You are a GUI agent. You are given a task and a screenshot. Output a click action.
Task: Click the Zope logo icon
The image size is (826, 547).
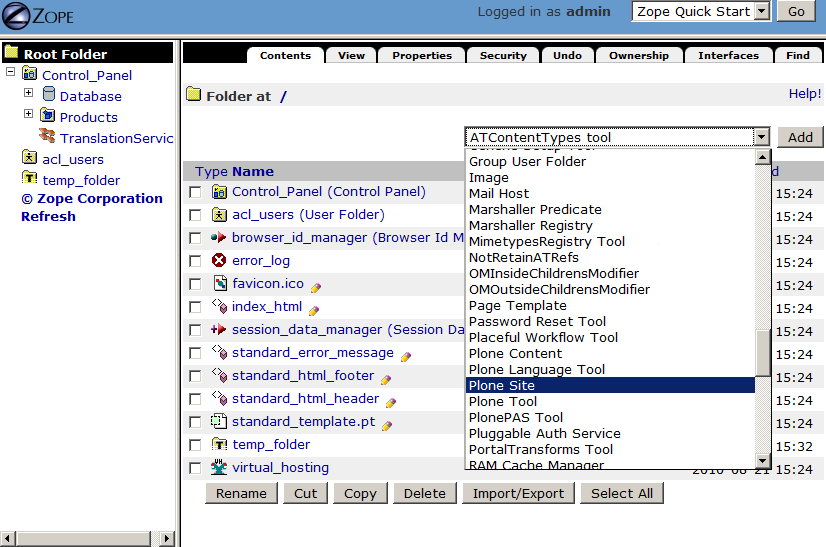tap(16, 16)
